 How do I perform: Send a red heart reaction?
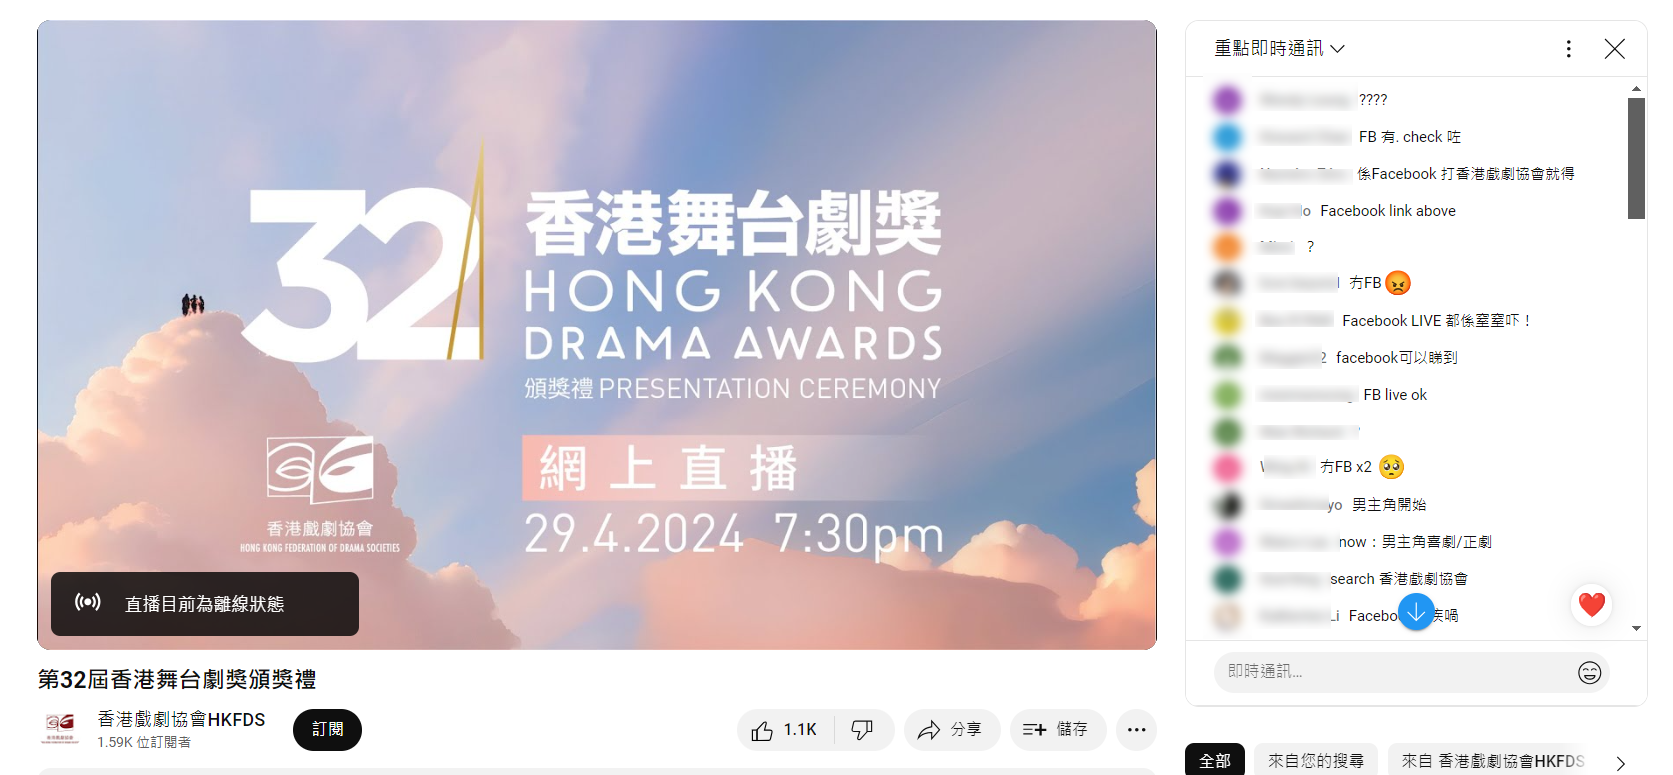[x=1591, y=605]
